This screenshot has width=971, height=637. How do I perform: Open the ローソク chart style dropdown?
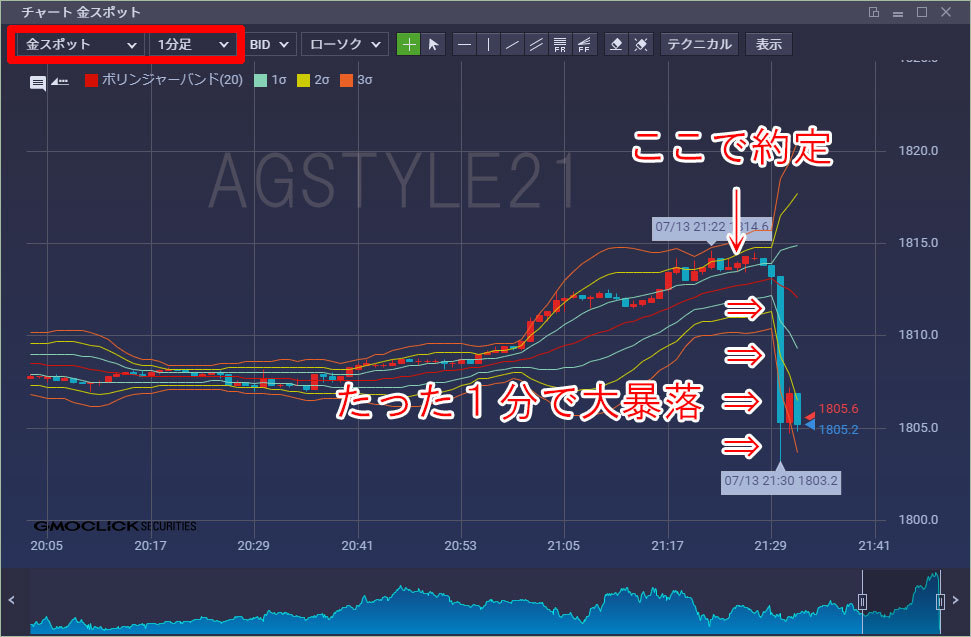[x=345, y=45]
